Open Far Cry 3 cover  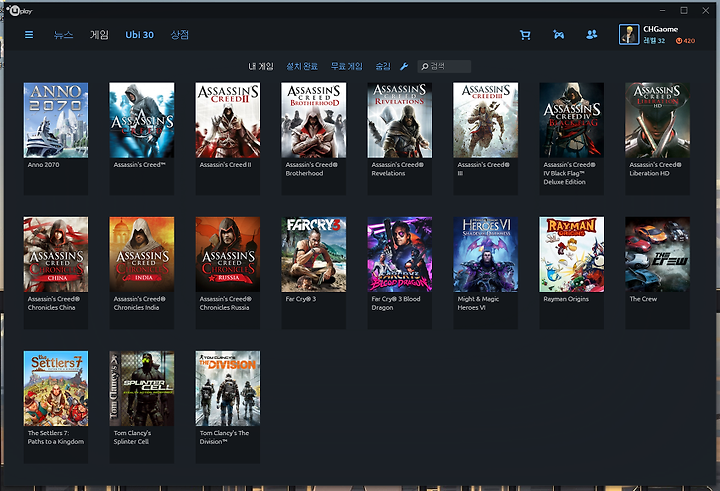point(314,254)
